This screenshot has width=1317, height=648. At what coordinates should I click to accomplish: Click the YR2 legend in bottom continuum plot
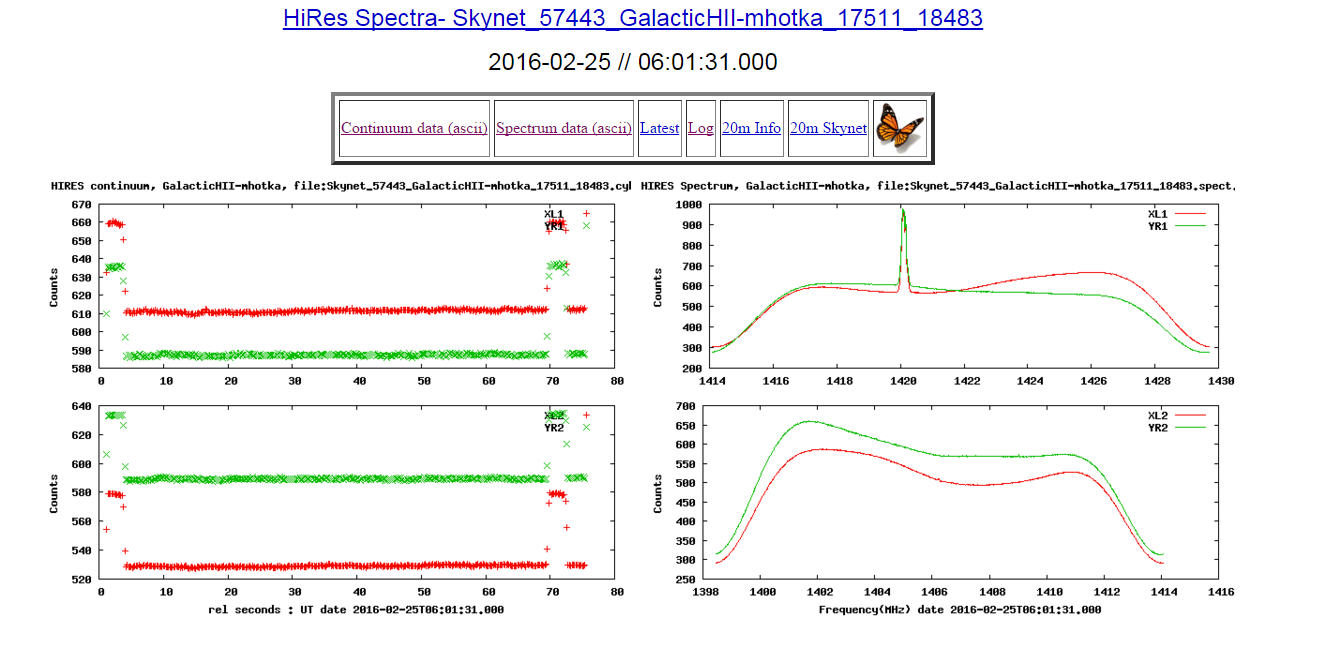click(567, 428)
